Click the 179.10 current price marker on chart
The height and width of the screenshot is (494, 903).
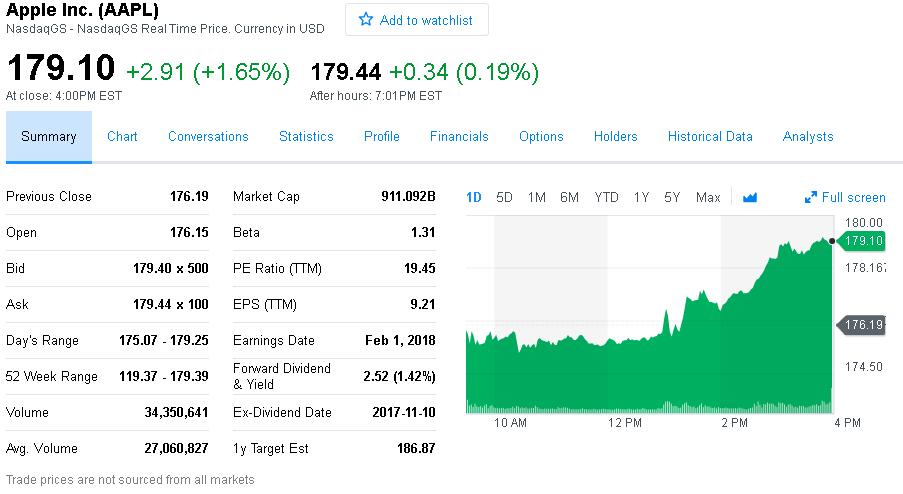pos(862,241)
